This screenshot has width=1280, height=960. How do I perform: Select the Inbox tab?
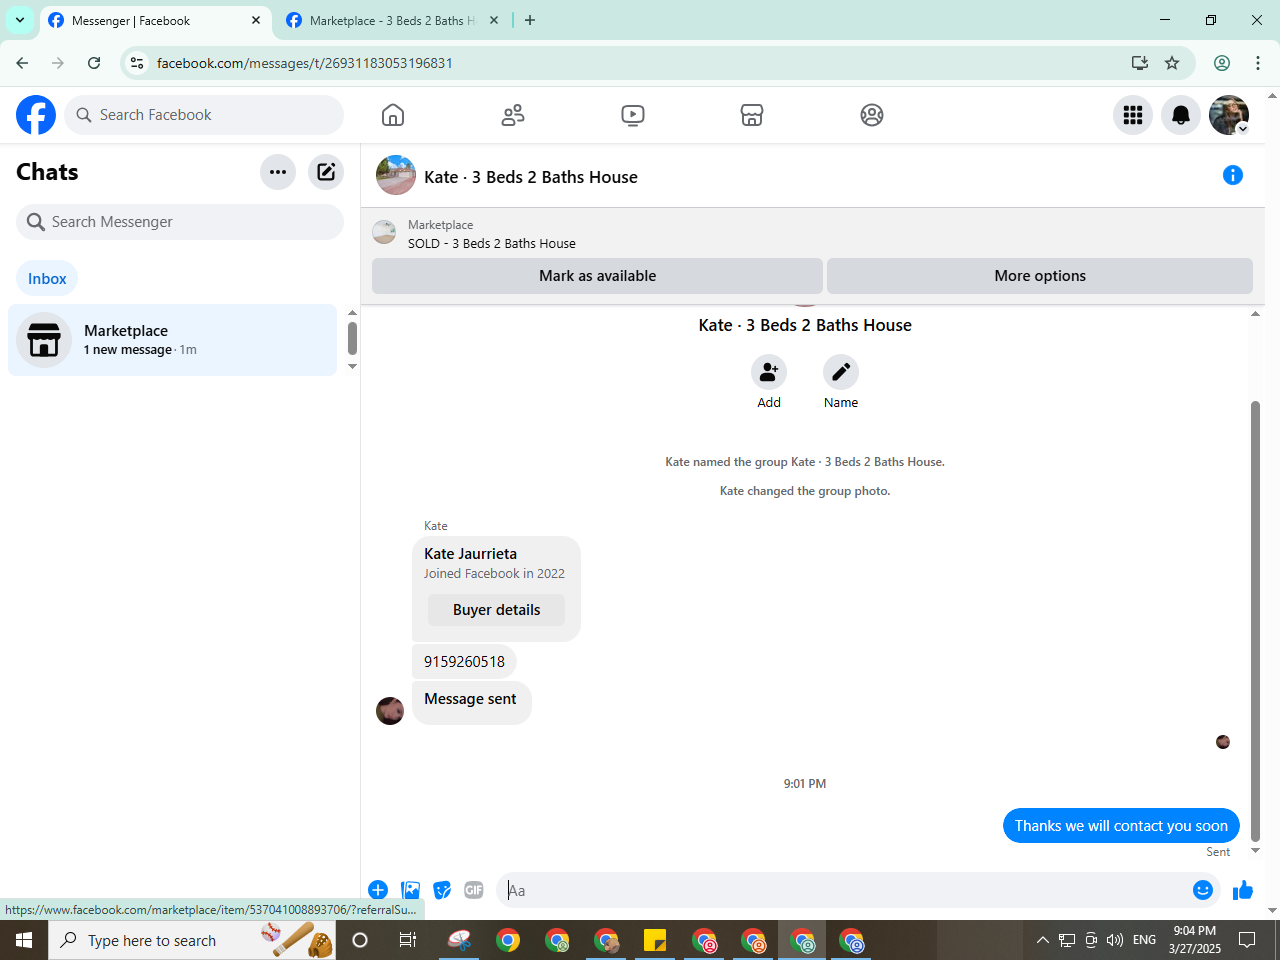coord(47,279)
